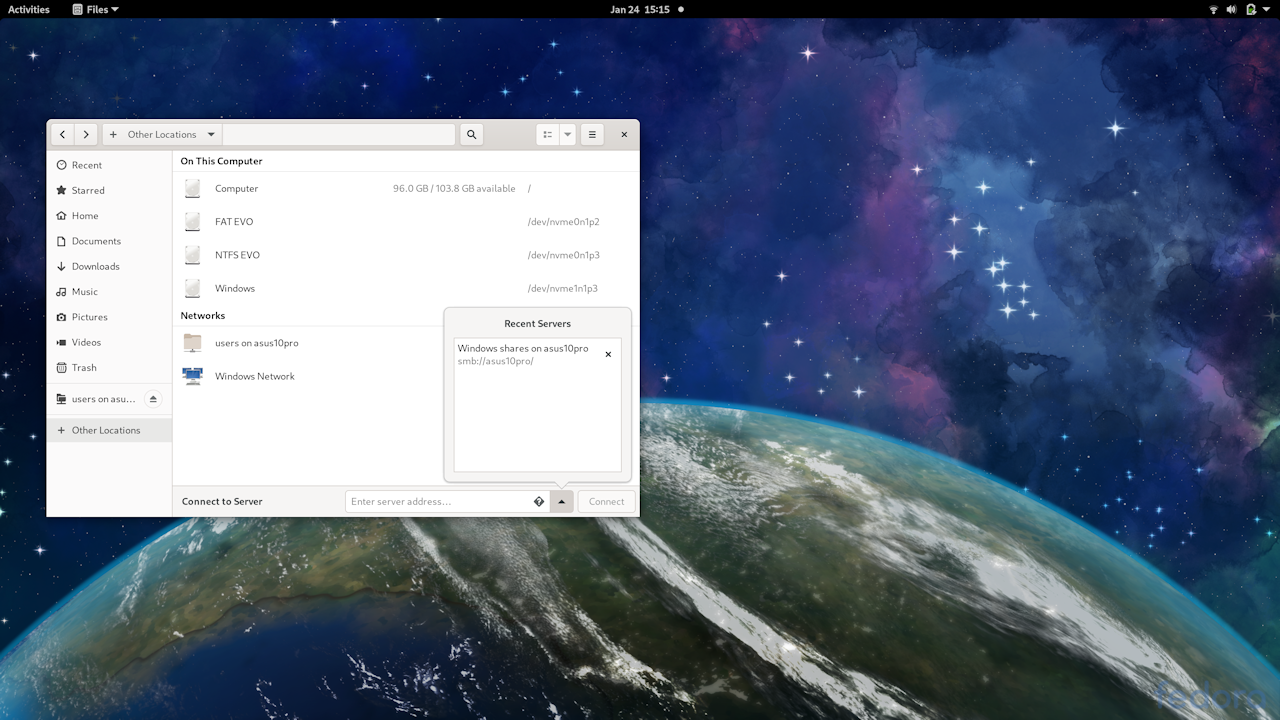The width and height of the screenshot is (1280, 720).
Task: Eject the users on asus share
Action: [153, 399]
